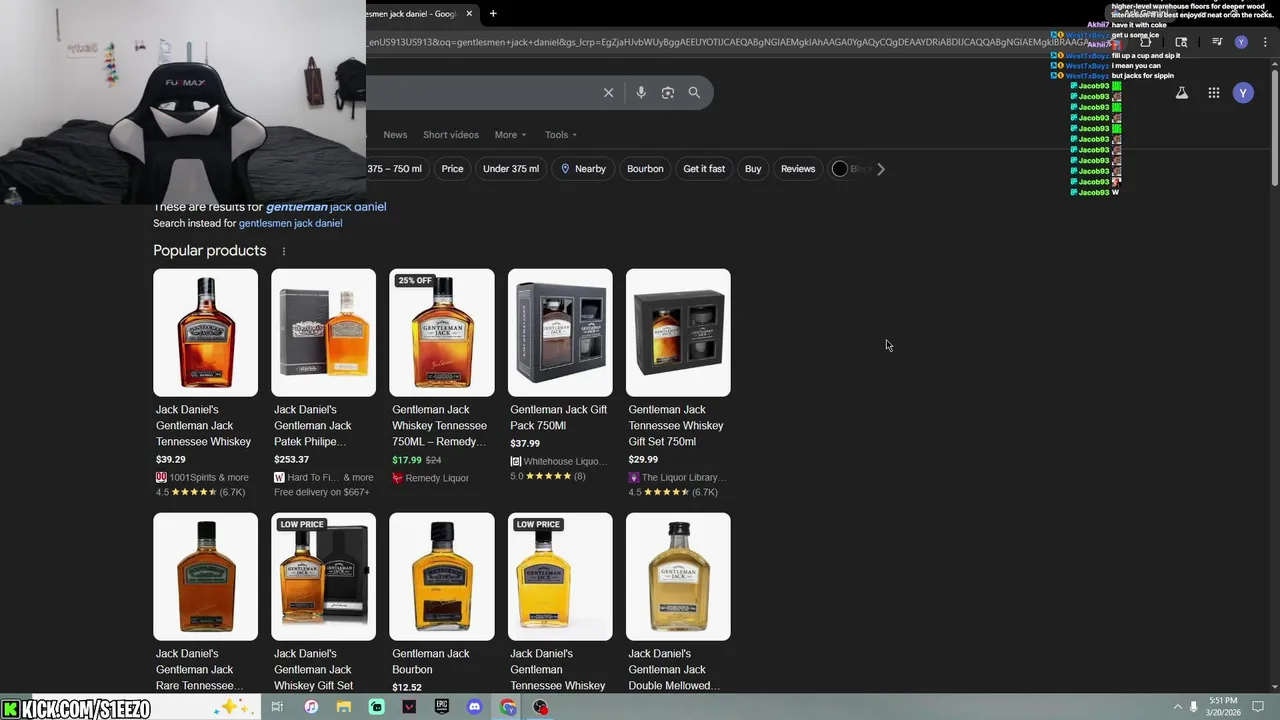Click the $253.37 price text

(292, 459)
